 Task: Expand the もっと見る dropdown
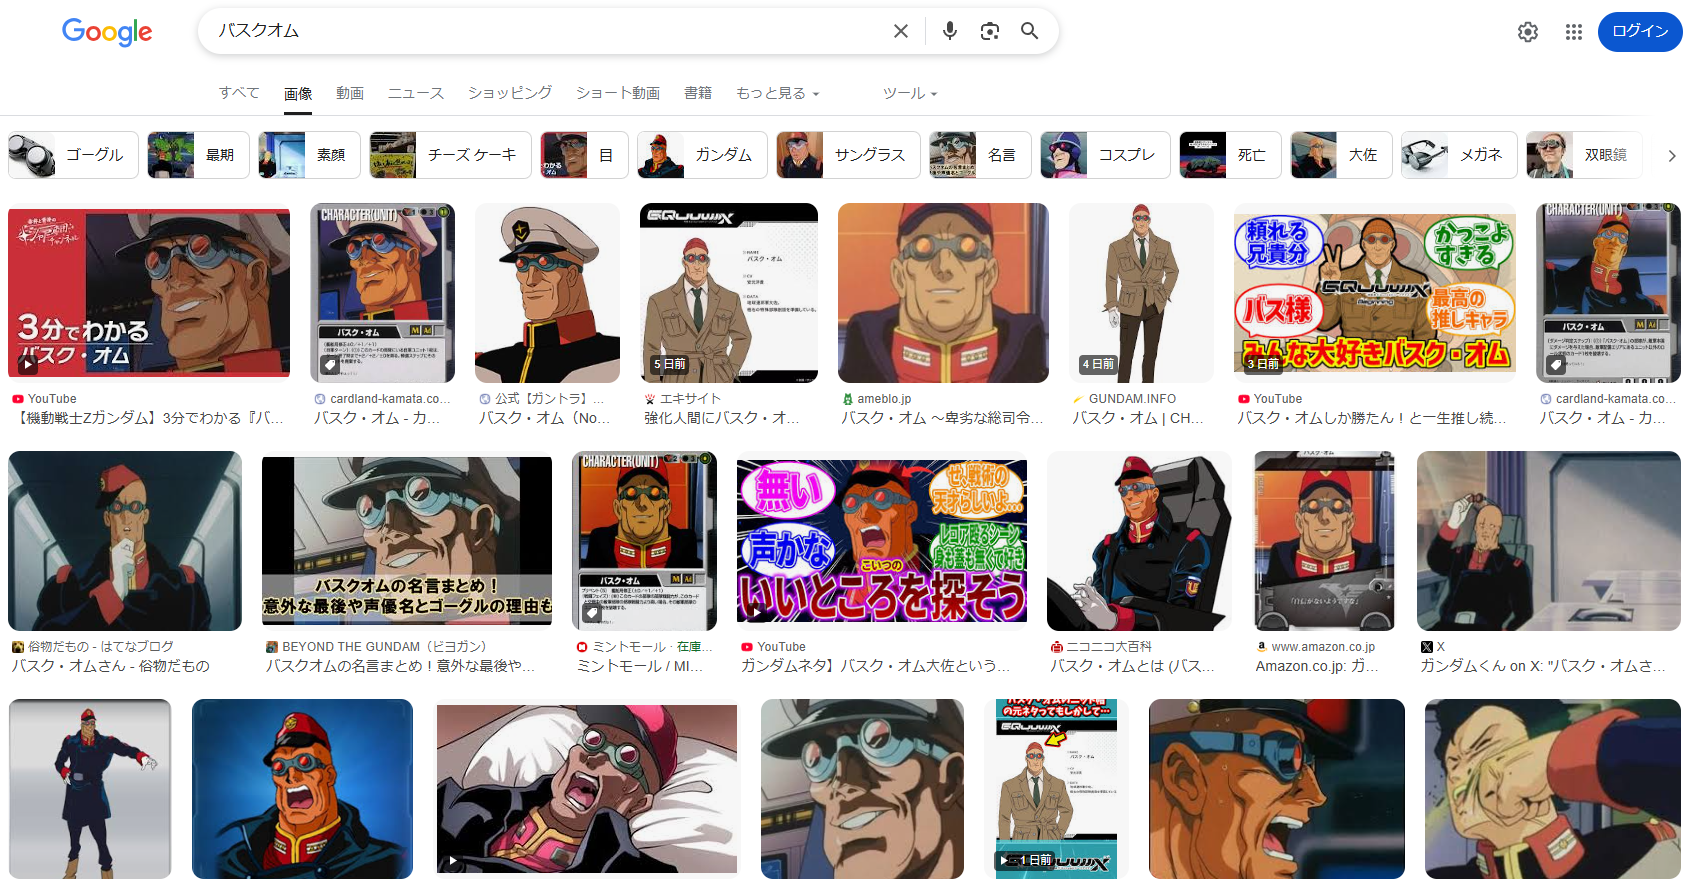777,93
